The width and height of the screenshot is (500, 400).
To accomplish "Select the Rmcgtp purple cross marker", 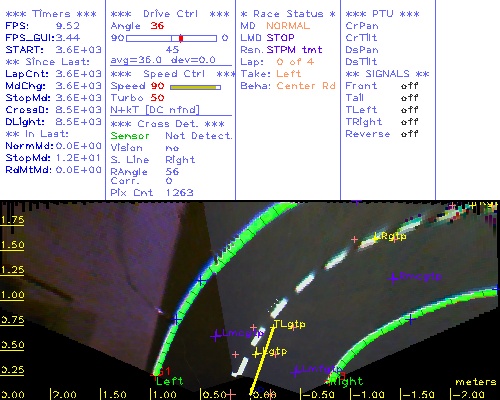I will (394, 278).
